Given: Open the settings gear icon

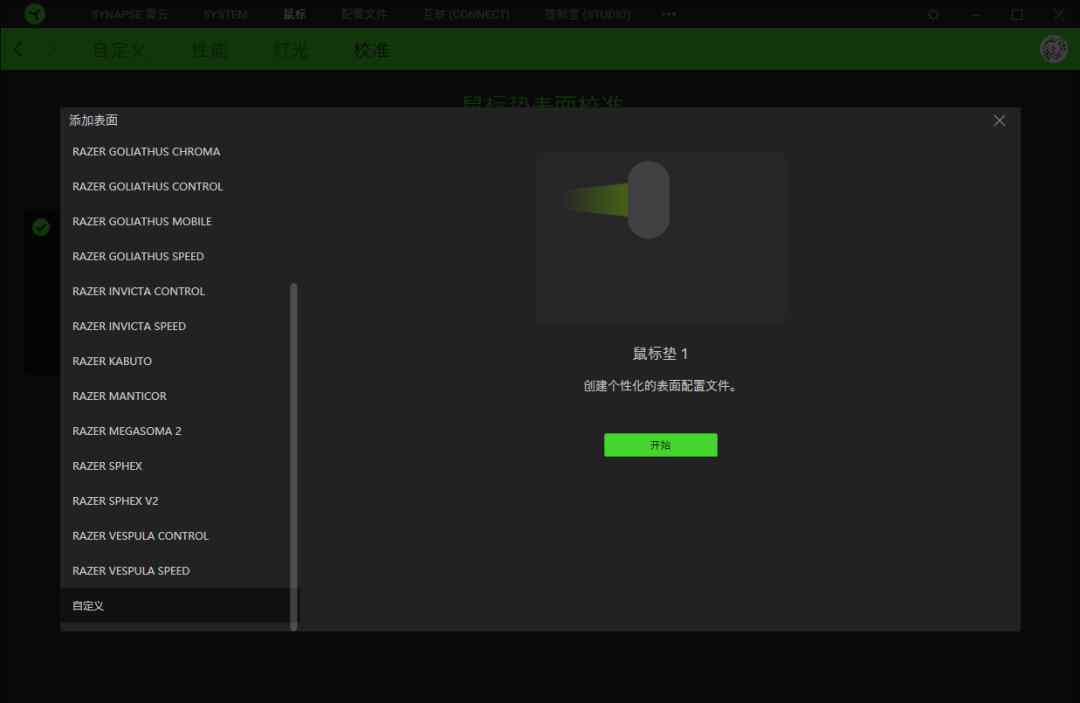Looking at the screenshot, I should point(933,14).
